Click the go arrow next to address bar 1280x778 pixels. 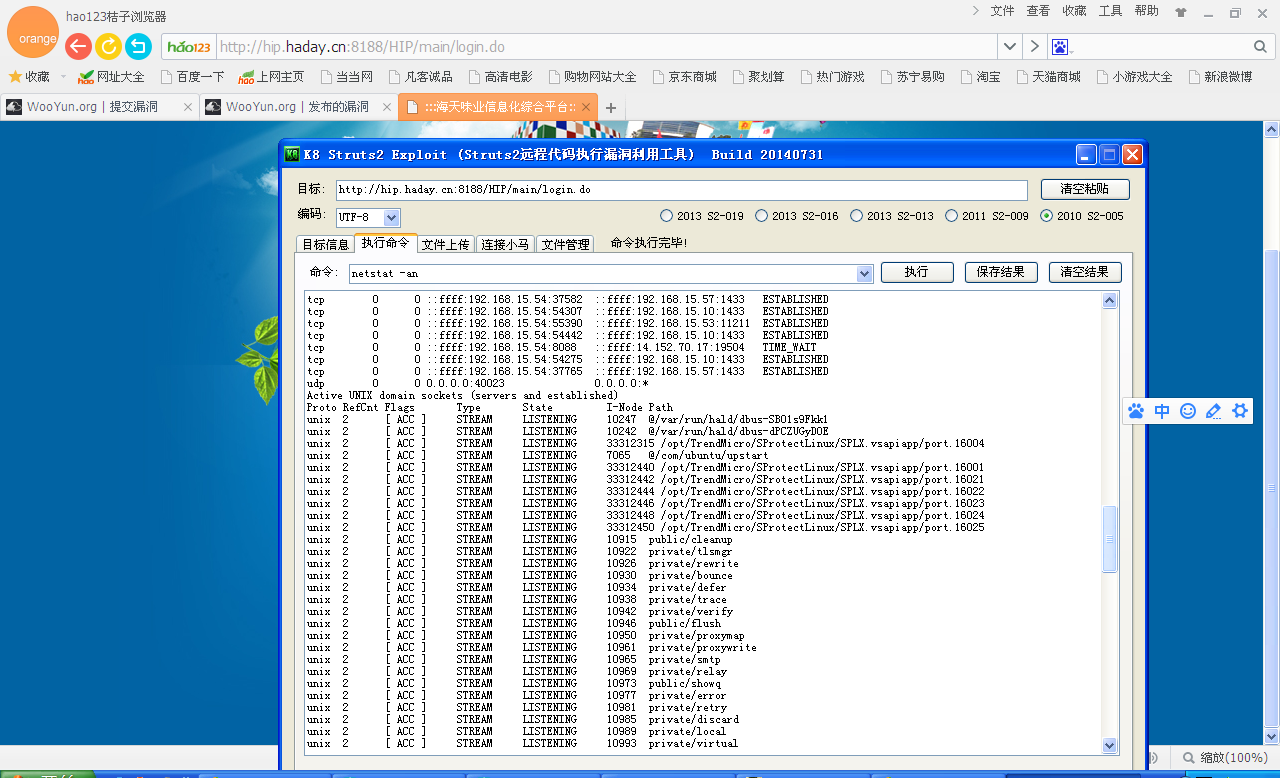pyautogui.click(x=1035, y=47)
